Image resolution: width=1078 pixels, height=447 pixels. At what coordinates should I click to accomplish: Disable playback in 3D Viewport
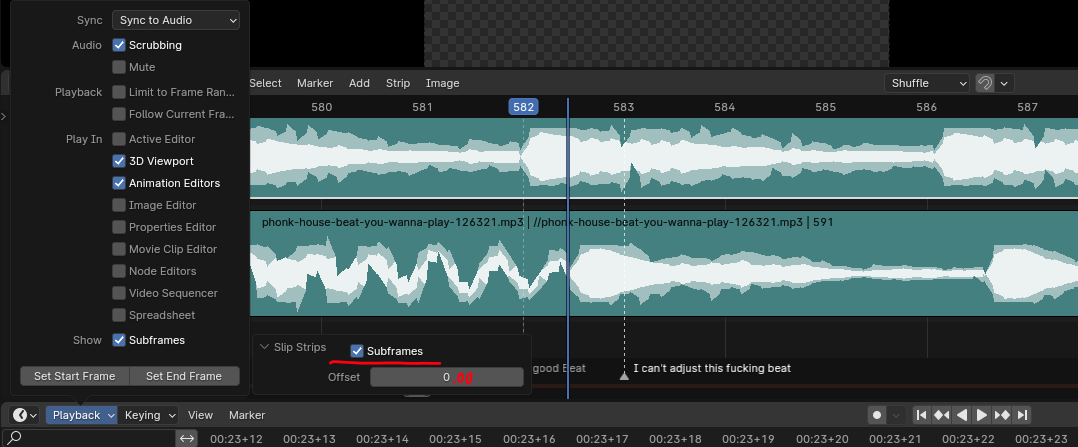118,161
